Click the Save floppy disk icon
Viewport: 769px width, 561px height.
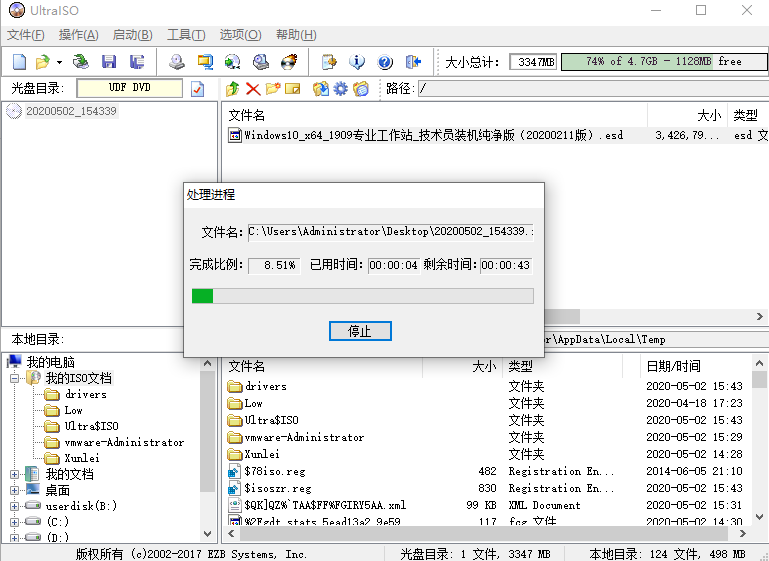point(109,62)
